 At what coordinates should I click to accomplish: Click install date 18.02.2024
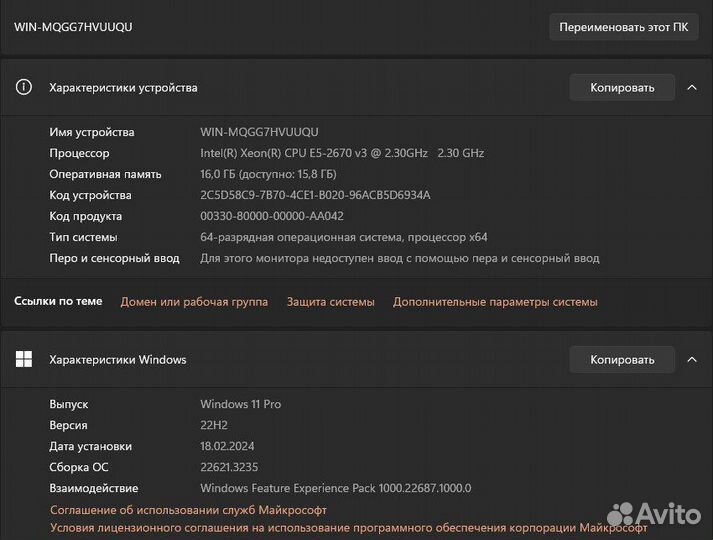tap(227, 446)
